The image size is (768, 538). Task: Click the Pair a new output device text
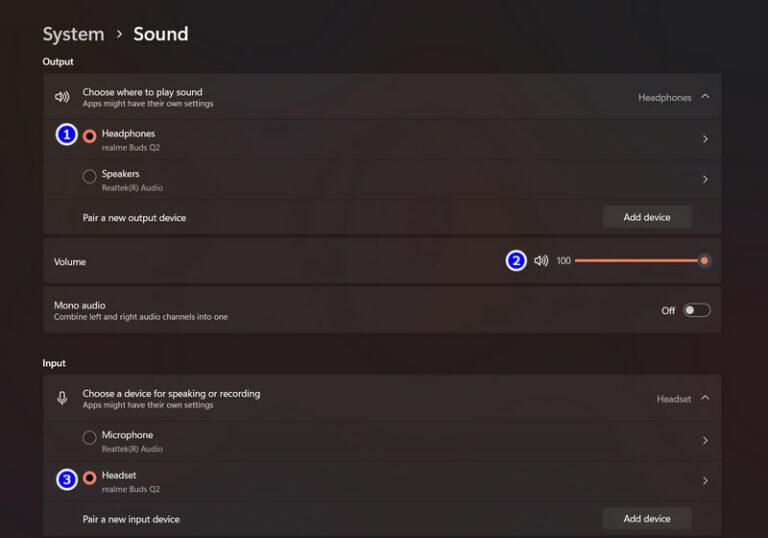point(134,218)
